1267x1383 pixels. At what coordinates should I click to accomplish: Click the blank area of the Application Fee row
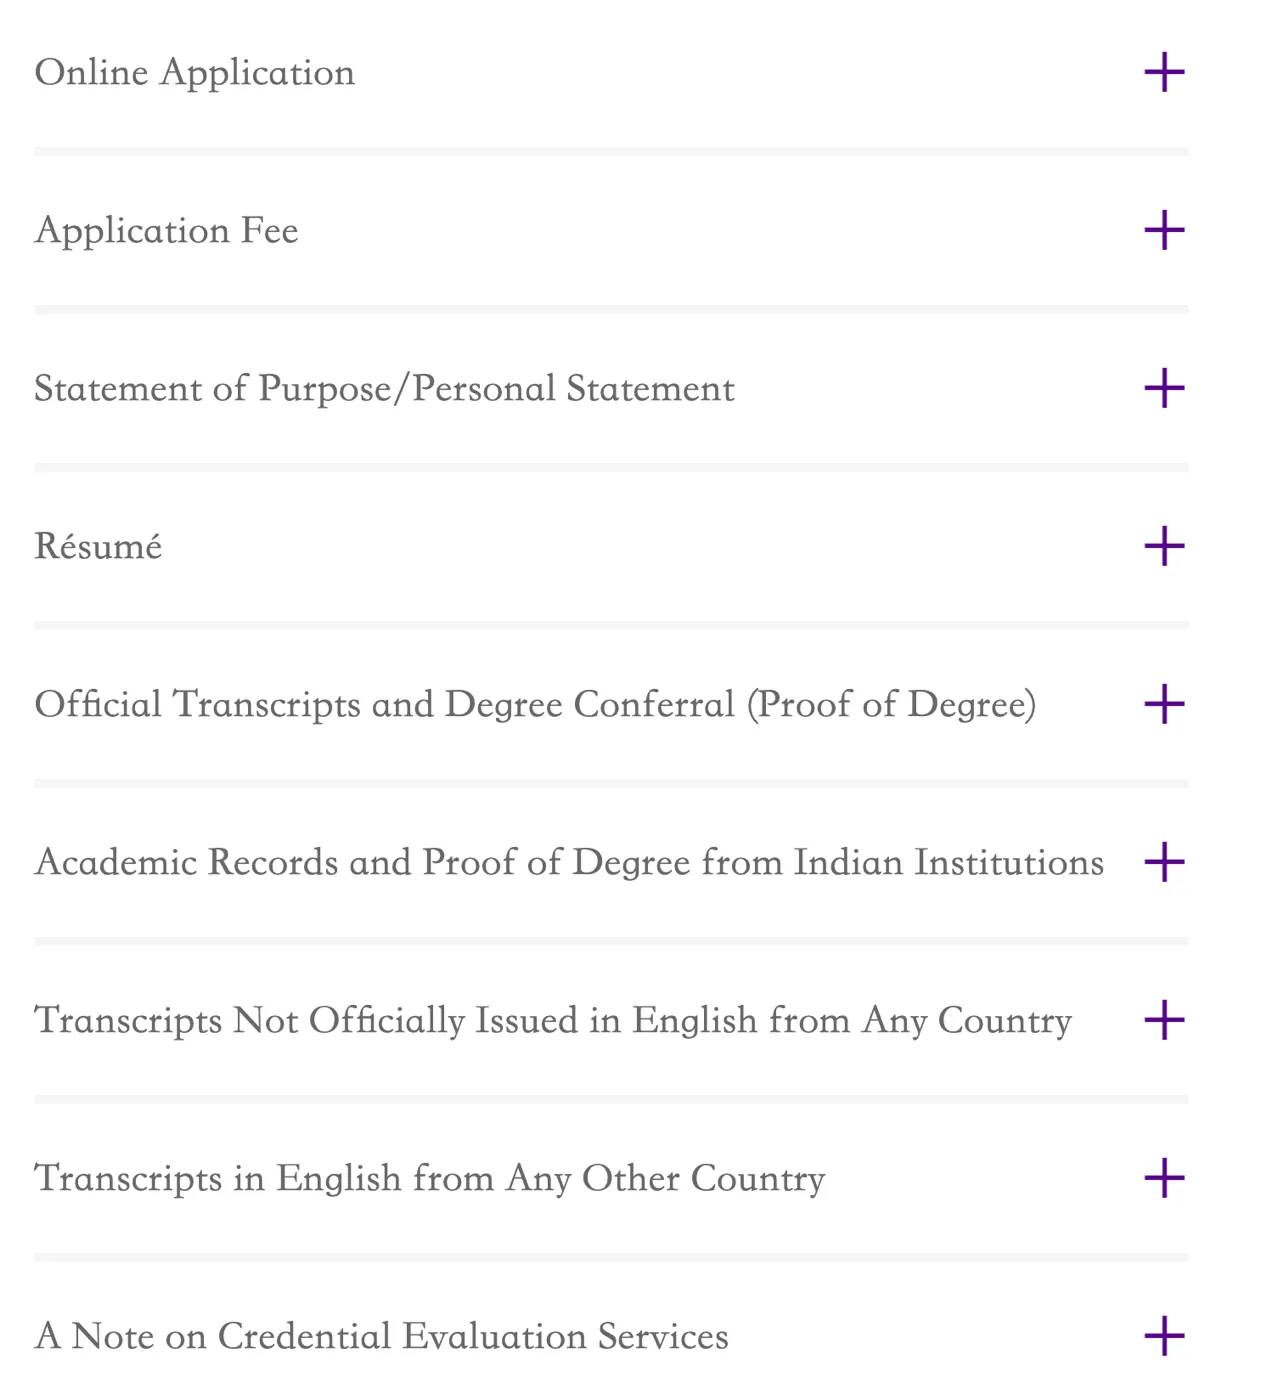point(700,231)
